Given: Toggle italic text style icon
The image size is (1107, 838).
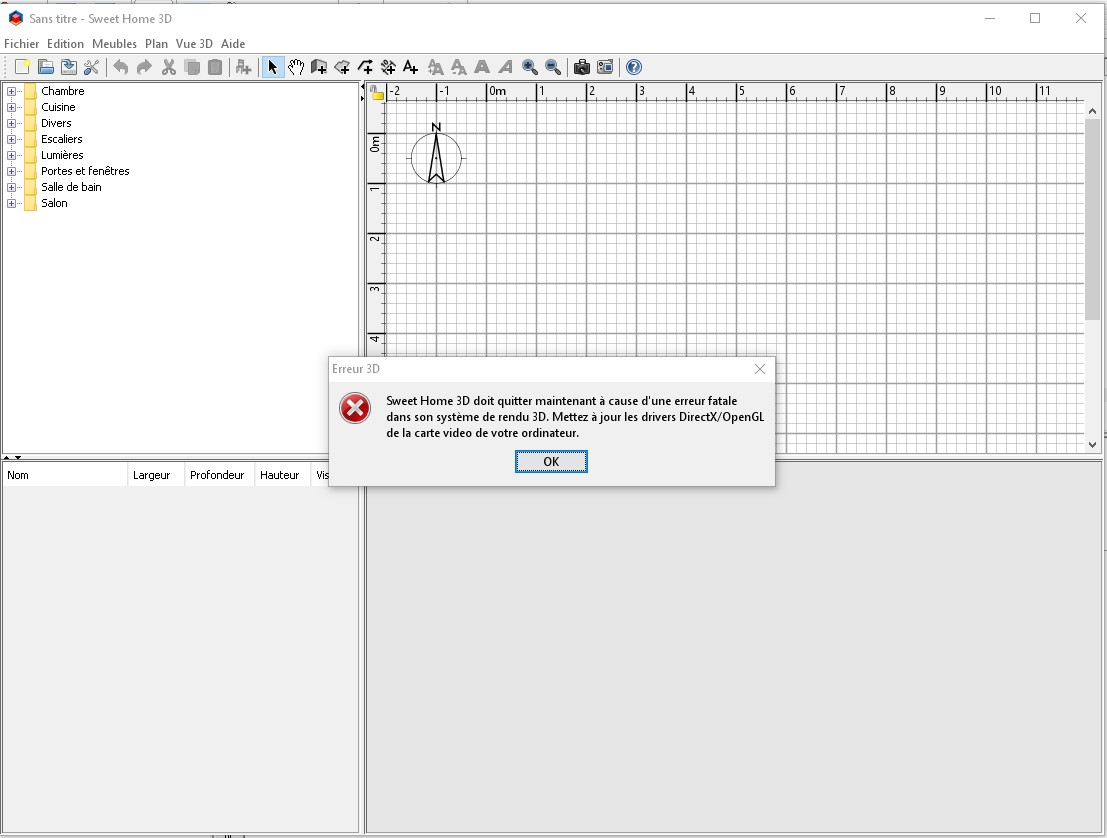Looking at the screenshot, I should (x=505, y=67).
